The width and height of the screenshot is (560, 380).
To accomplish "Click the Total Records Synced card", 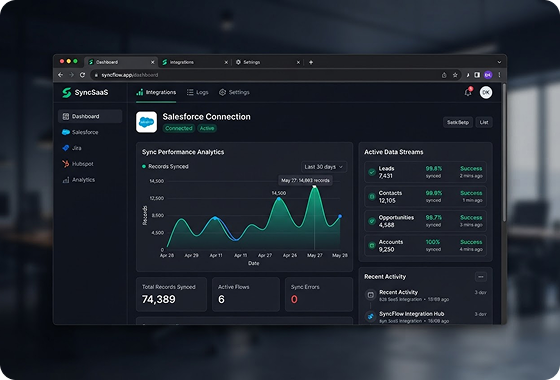I will click(171, 294).
